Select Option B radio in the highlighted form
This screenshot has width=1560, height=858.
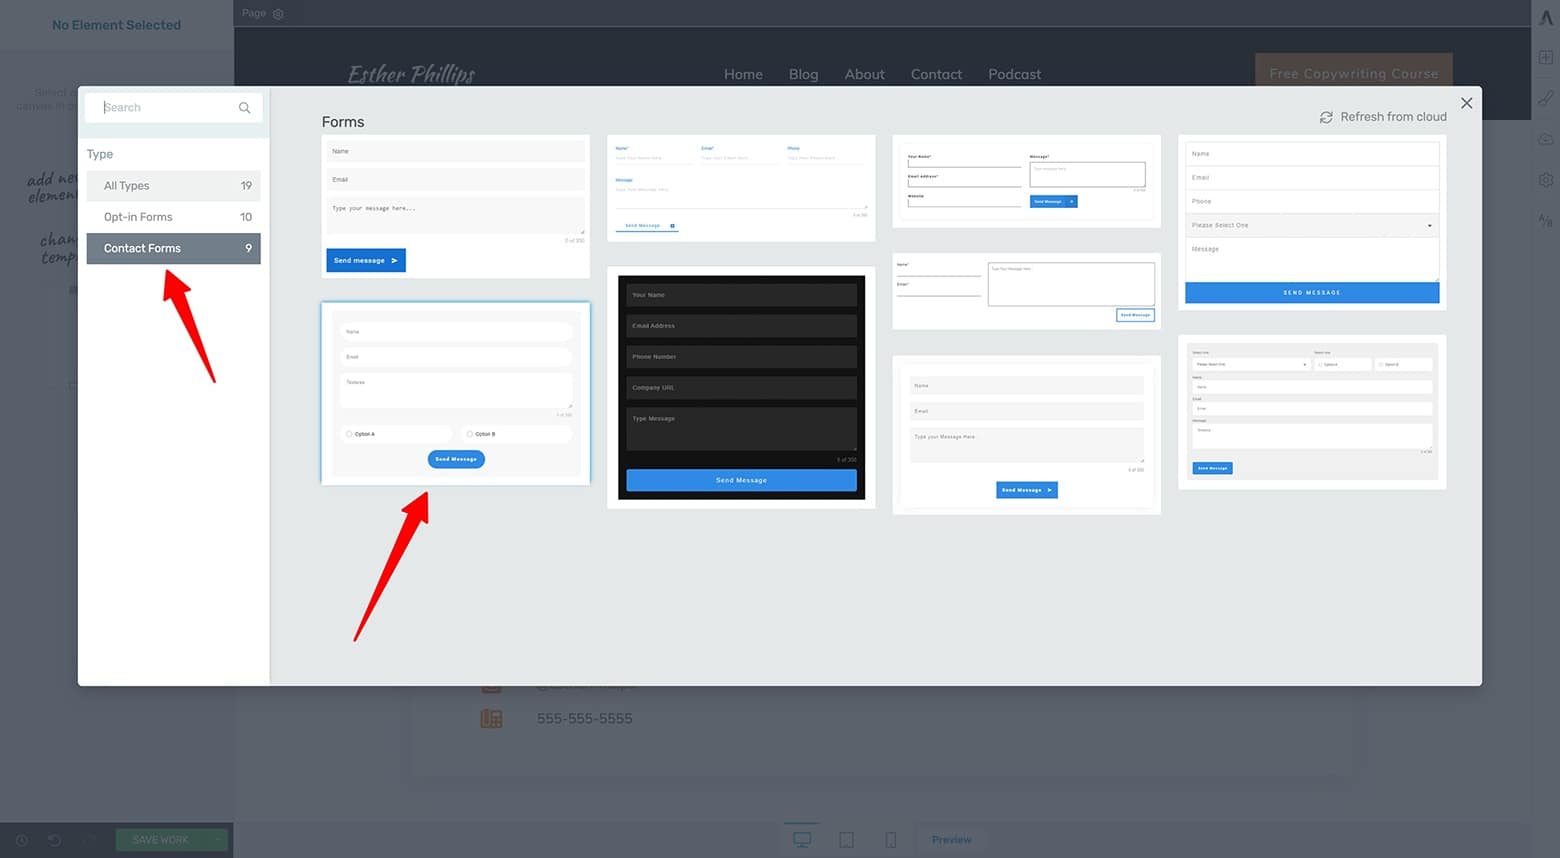[x=469, y=433]
